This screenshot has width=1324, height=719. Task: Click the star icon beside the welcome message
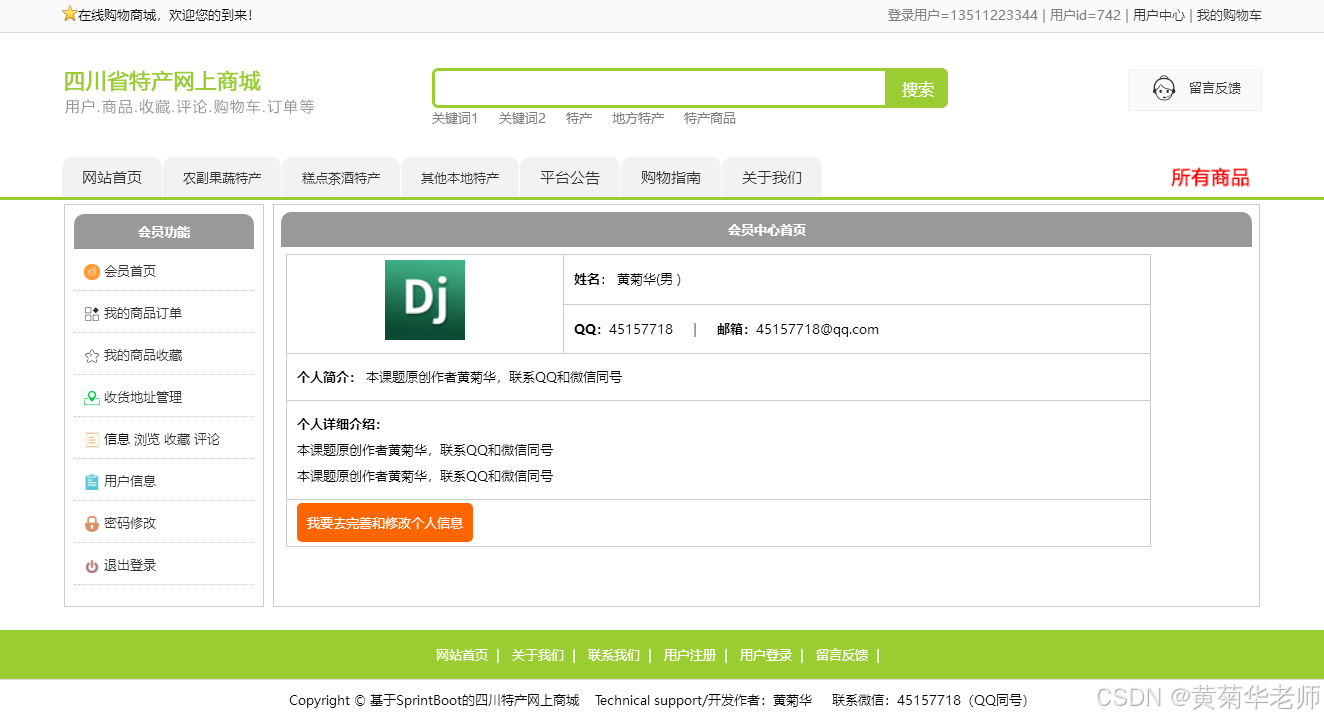coord(70,14)
